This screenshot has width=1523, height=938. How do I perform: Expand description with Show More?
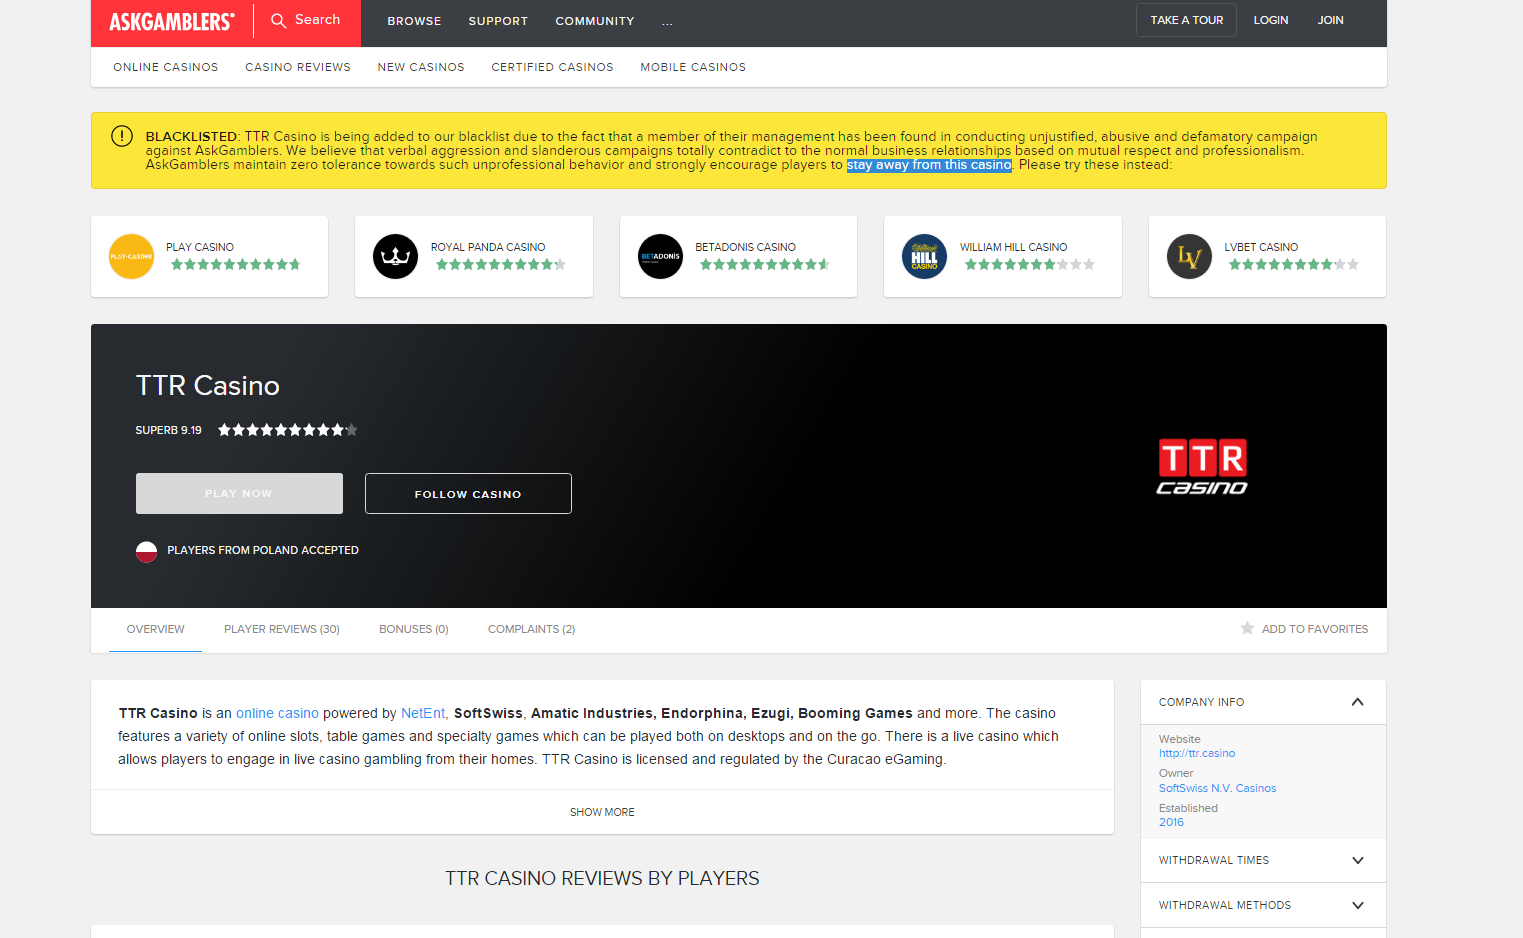point(602,812)
